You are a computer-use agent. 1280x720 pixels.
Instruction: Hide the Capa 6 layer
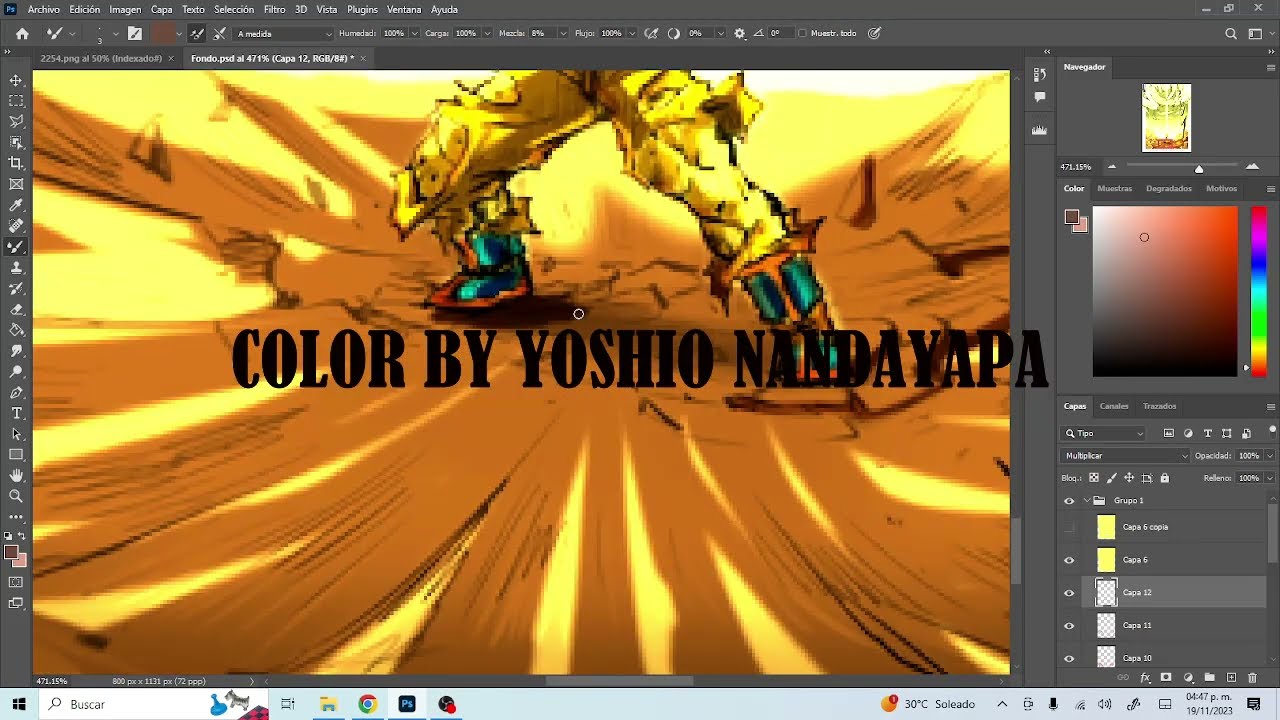(1069, 560)
